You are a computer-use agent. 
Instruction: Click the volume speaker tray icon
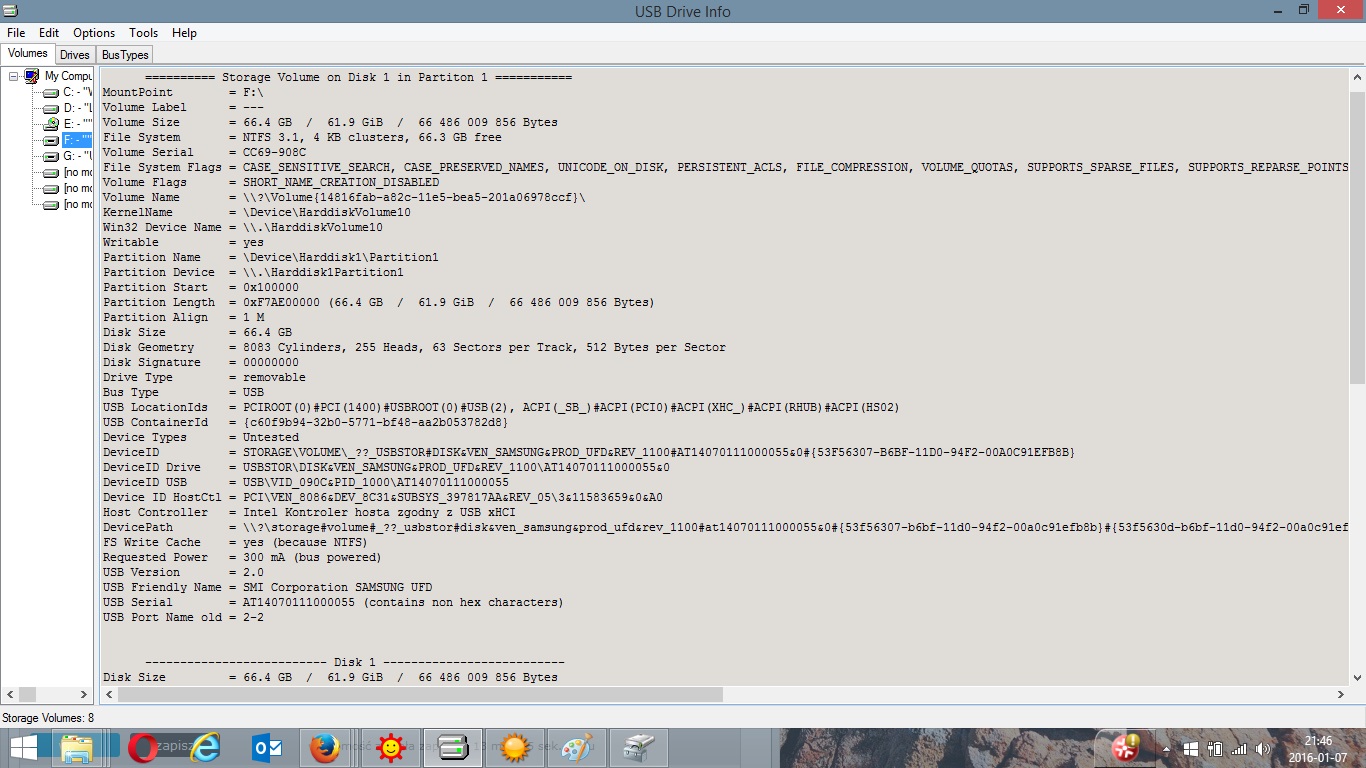tap(1263, 748)
